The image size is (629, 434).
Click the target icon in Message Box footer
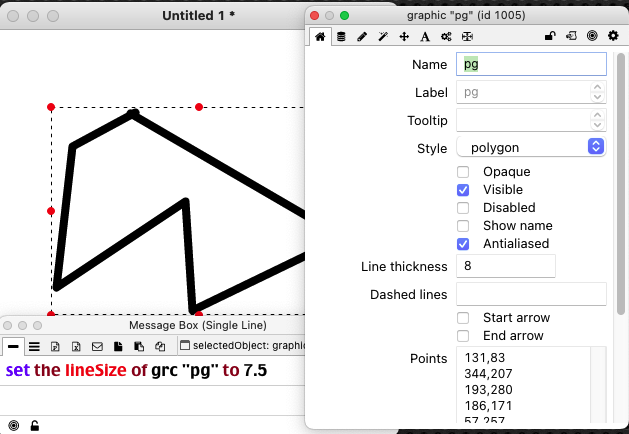(13, 425)
